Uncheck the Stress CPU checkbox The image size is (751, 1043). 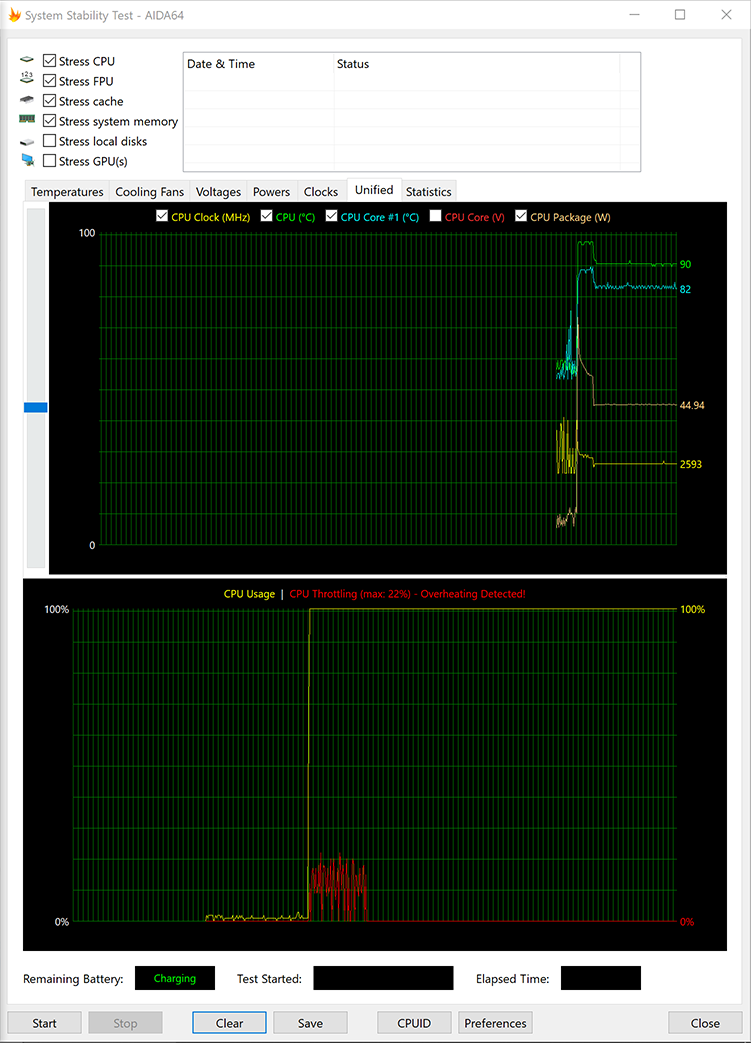tap(49, 61)
